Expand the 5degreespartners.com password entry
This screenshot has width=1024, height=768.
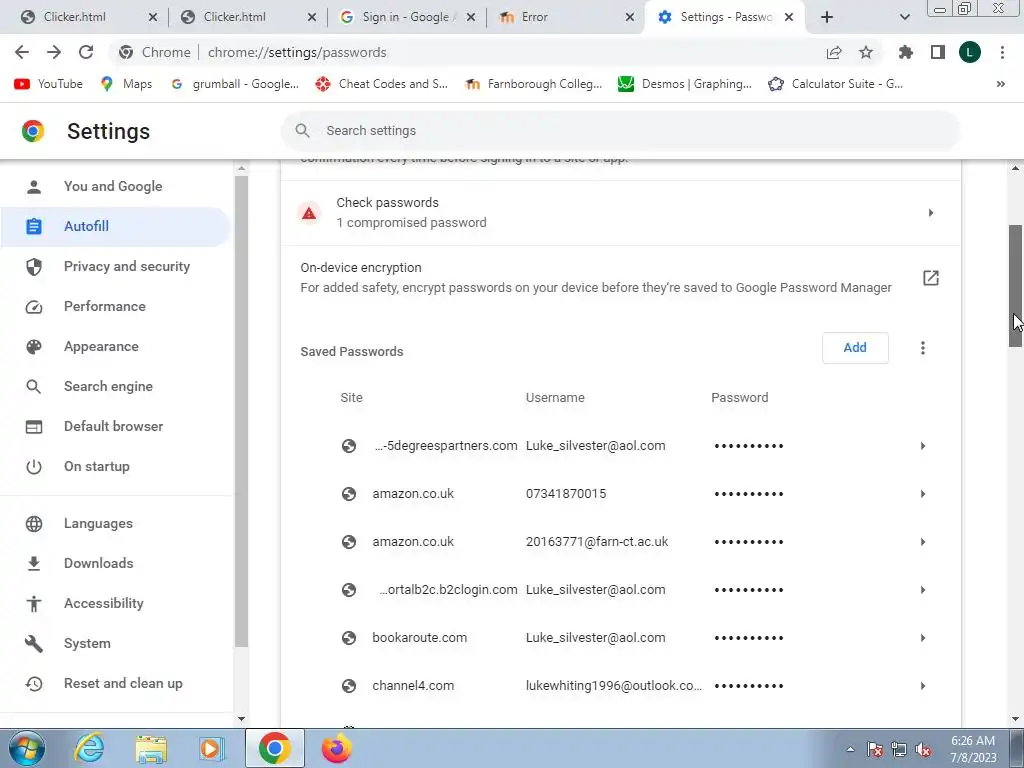coord(923,446)
